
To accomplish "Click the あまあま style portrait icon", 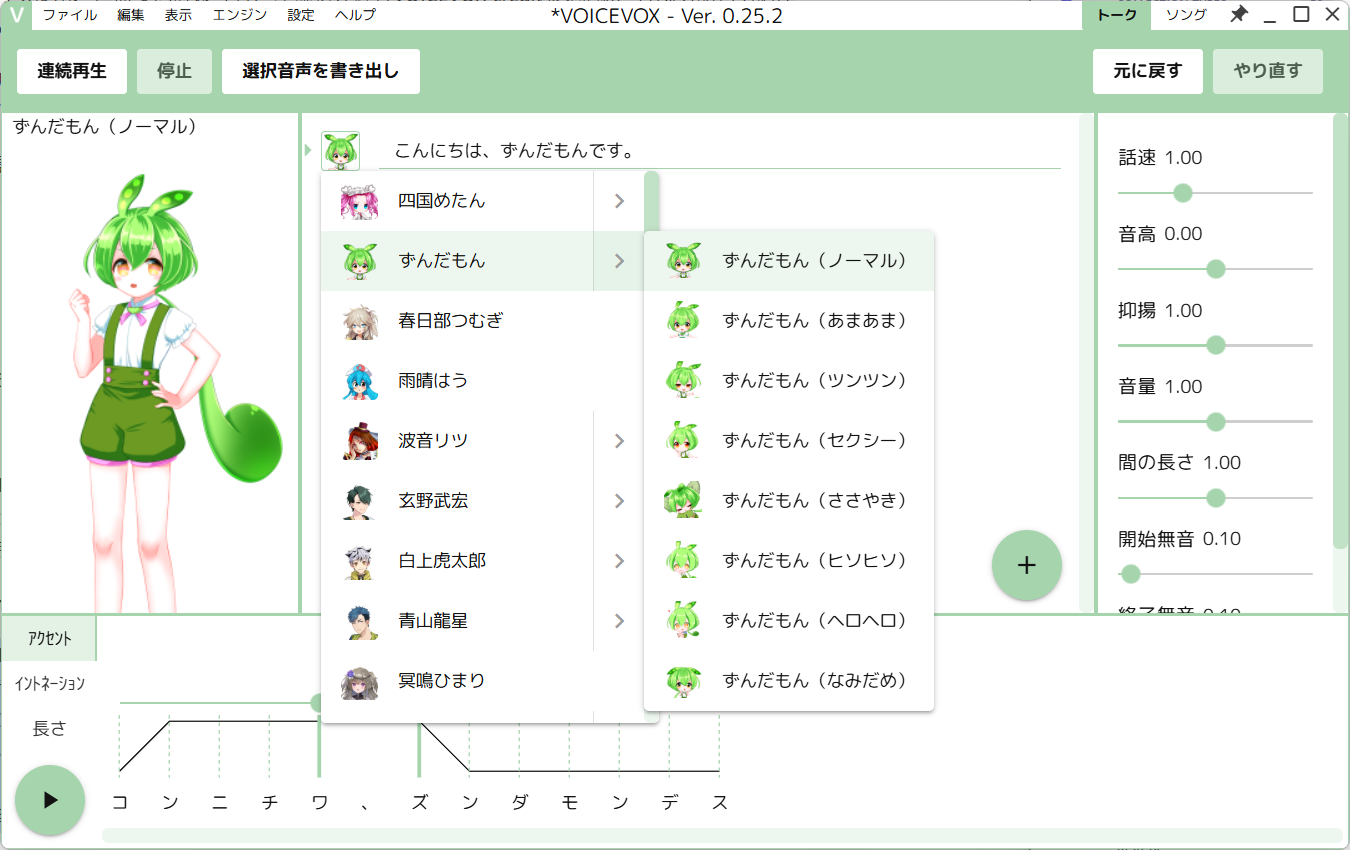I will pyautogui.click(x=682, y=321).
